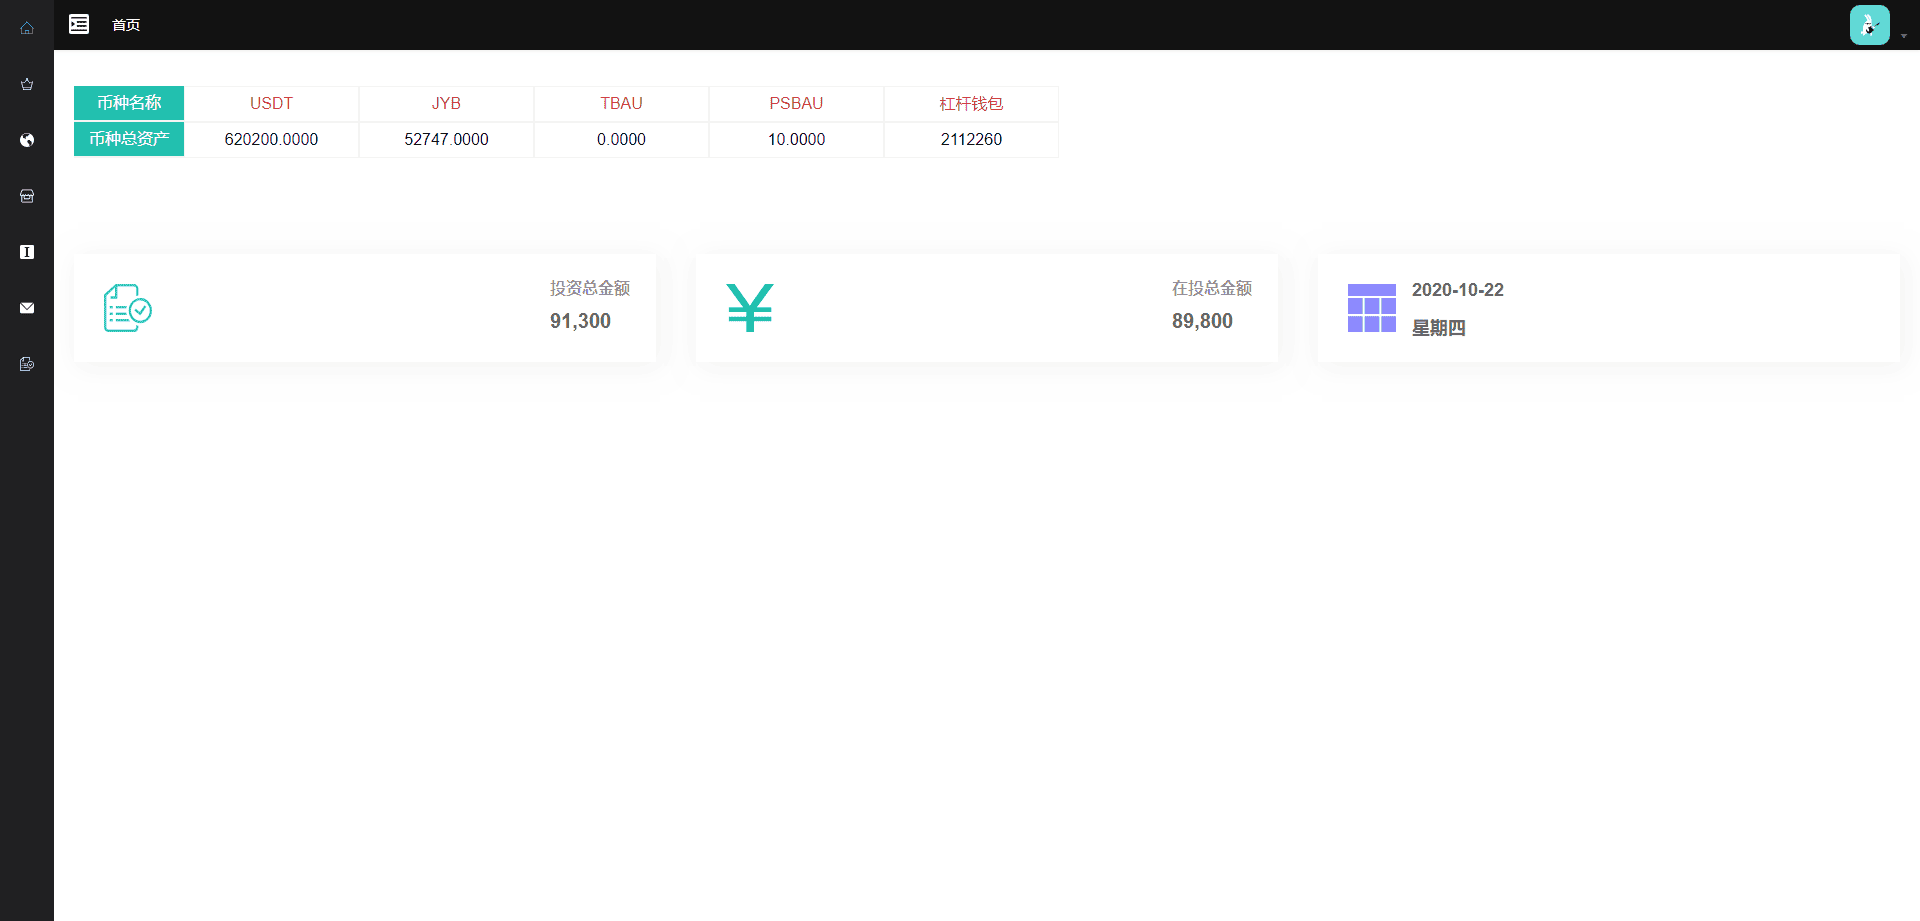
Task: Click the 币种名称 teal header cell
Action: [x=129, y=103]
